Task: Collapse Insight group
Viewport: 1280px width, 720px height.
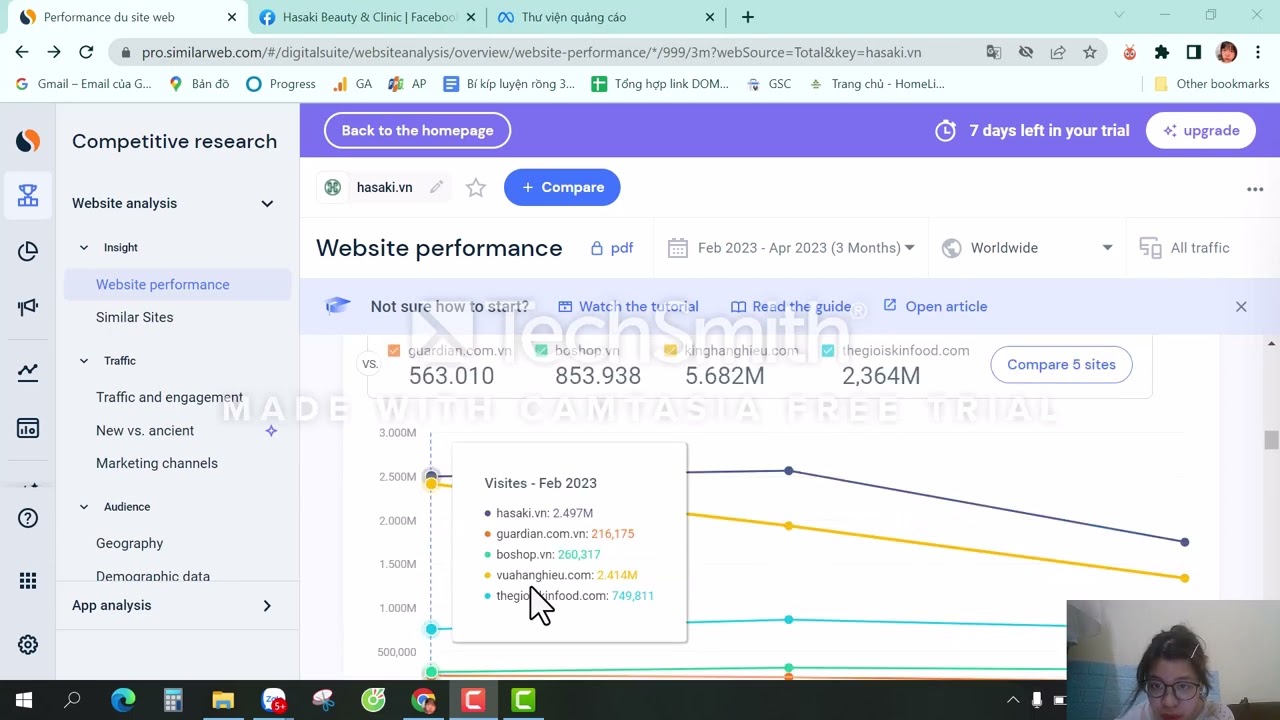Action: (84, 248)
